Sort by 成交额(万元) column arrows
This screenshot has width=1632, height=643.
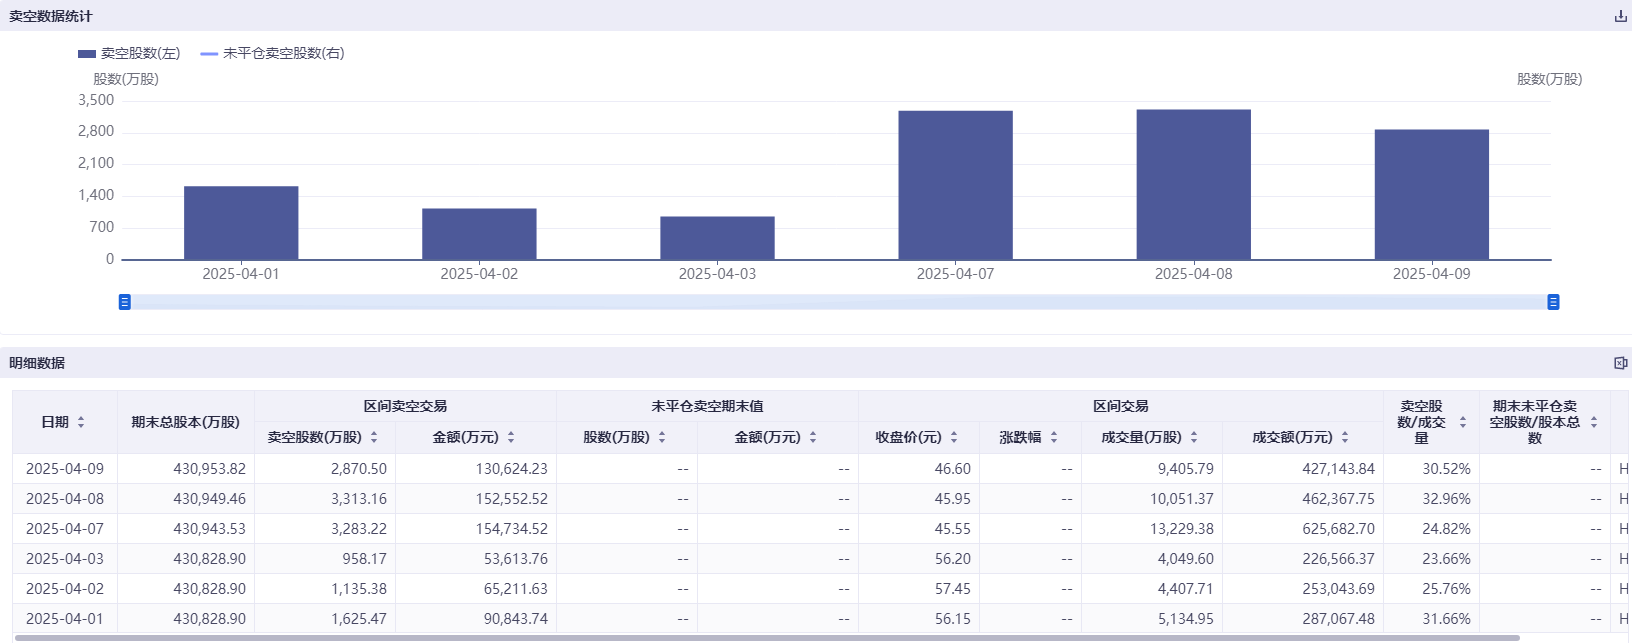point(1345,437)
